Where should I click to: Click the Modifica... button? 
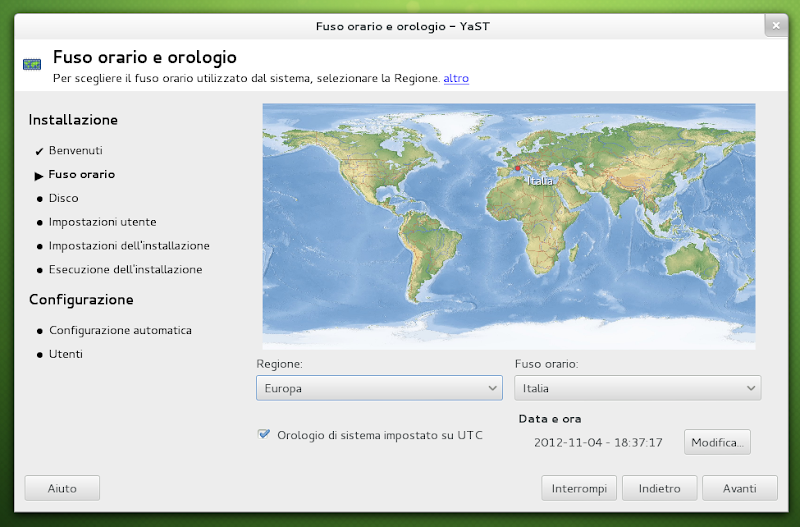click(717, 442)
